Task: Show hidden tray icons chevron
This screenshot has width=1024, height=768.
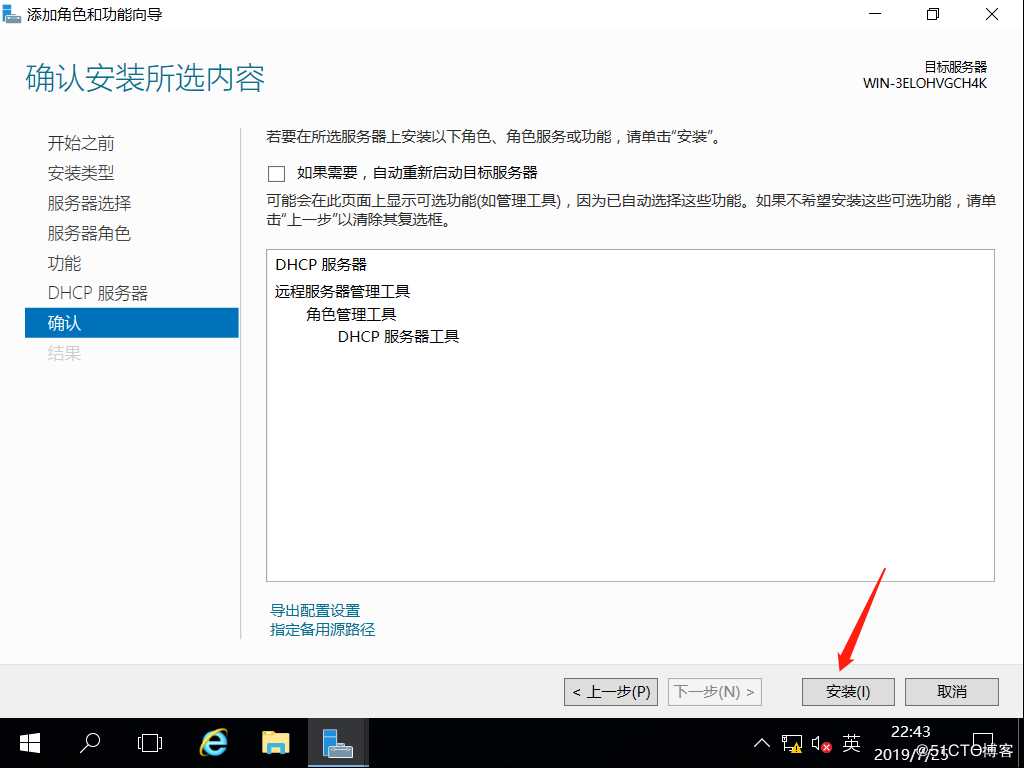Action: point(761,743)
